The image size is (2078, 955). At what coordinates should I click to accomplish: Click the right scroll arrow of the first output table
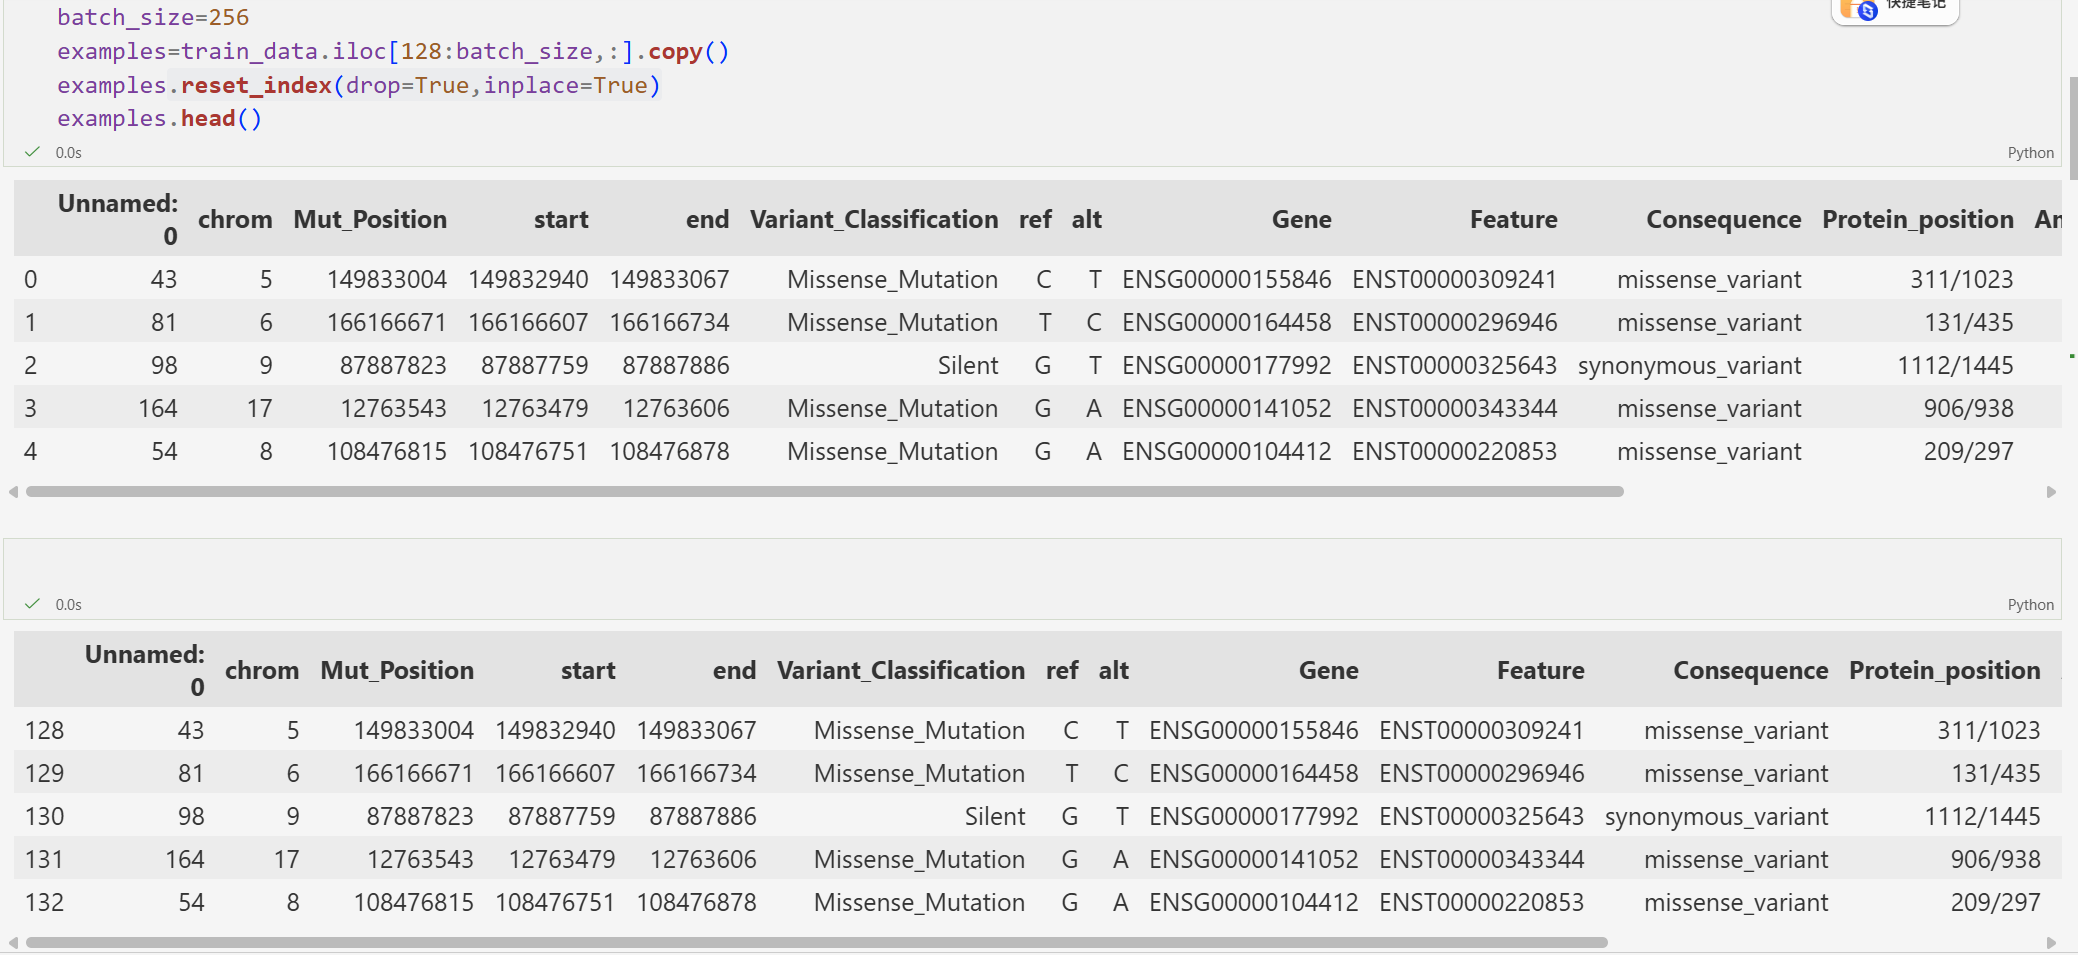pos(2051,492)
